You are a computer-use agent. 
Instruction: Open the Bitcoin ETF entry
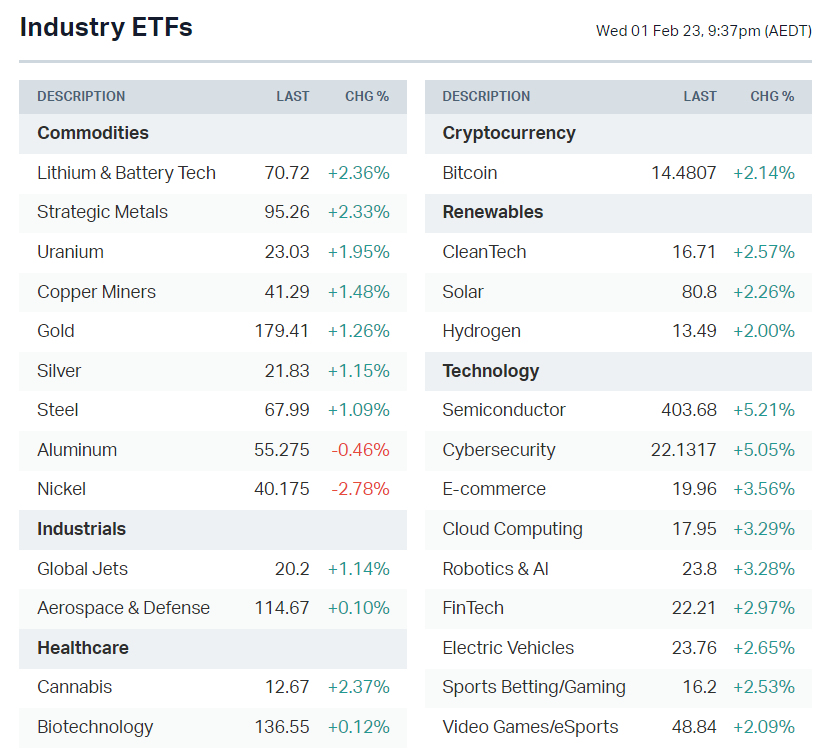coord(470,173)
